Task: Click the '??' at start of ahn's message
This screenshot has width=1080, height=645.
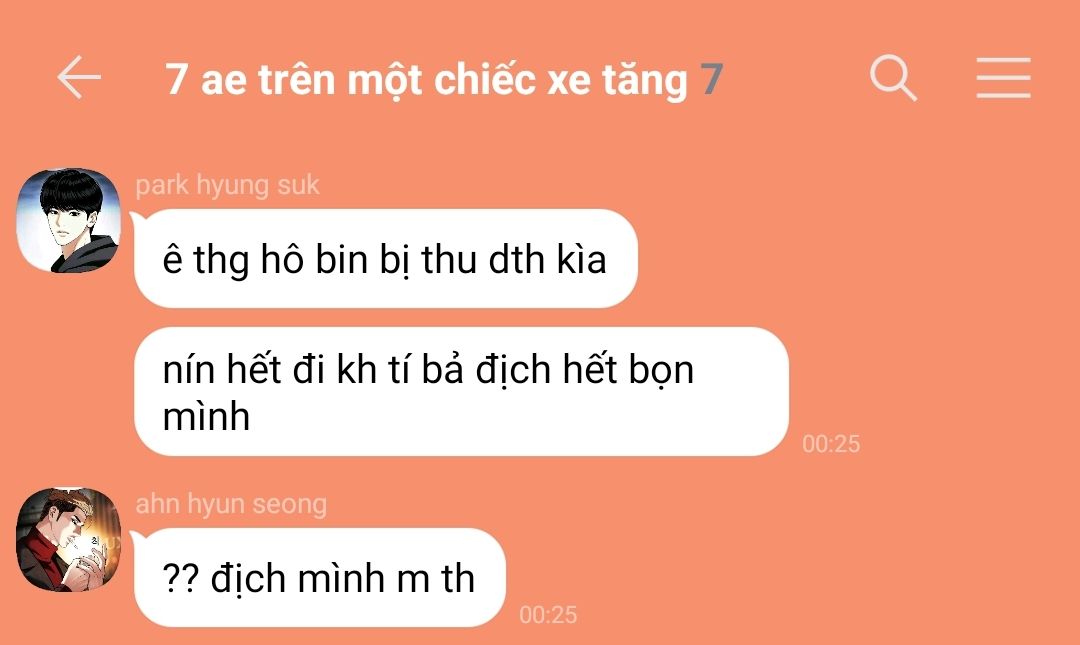Action: 180,579
